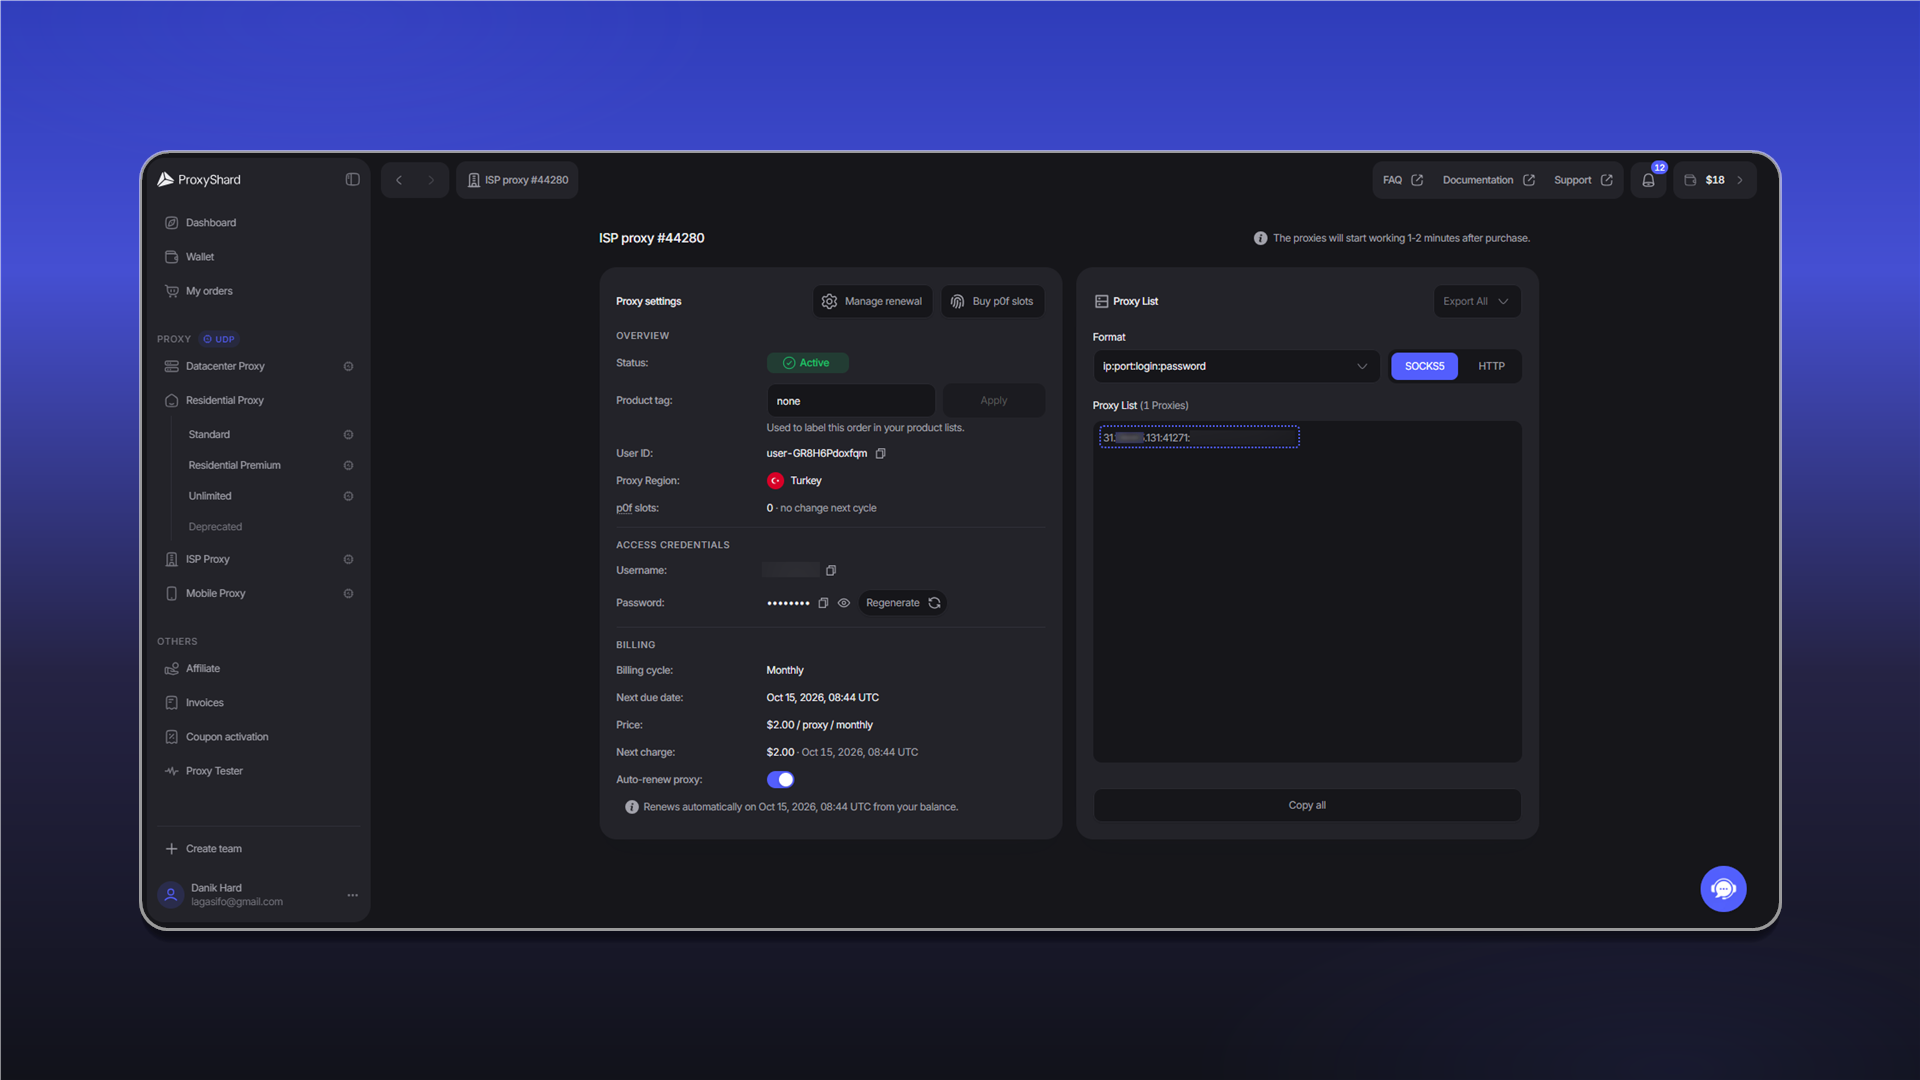The width and height of the screenshot is (1920, 1080).
Task: Open Coupon activation page
Action: (x=258, y=737)
